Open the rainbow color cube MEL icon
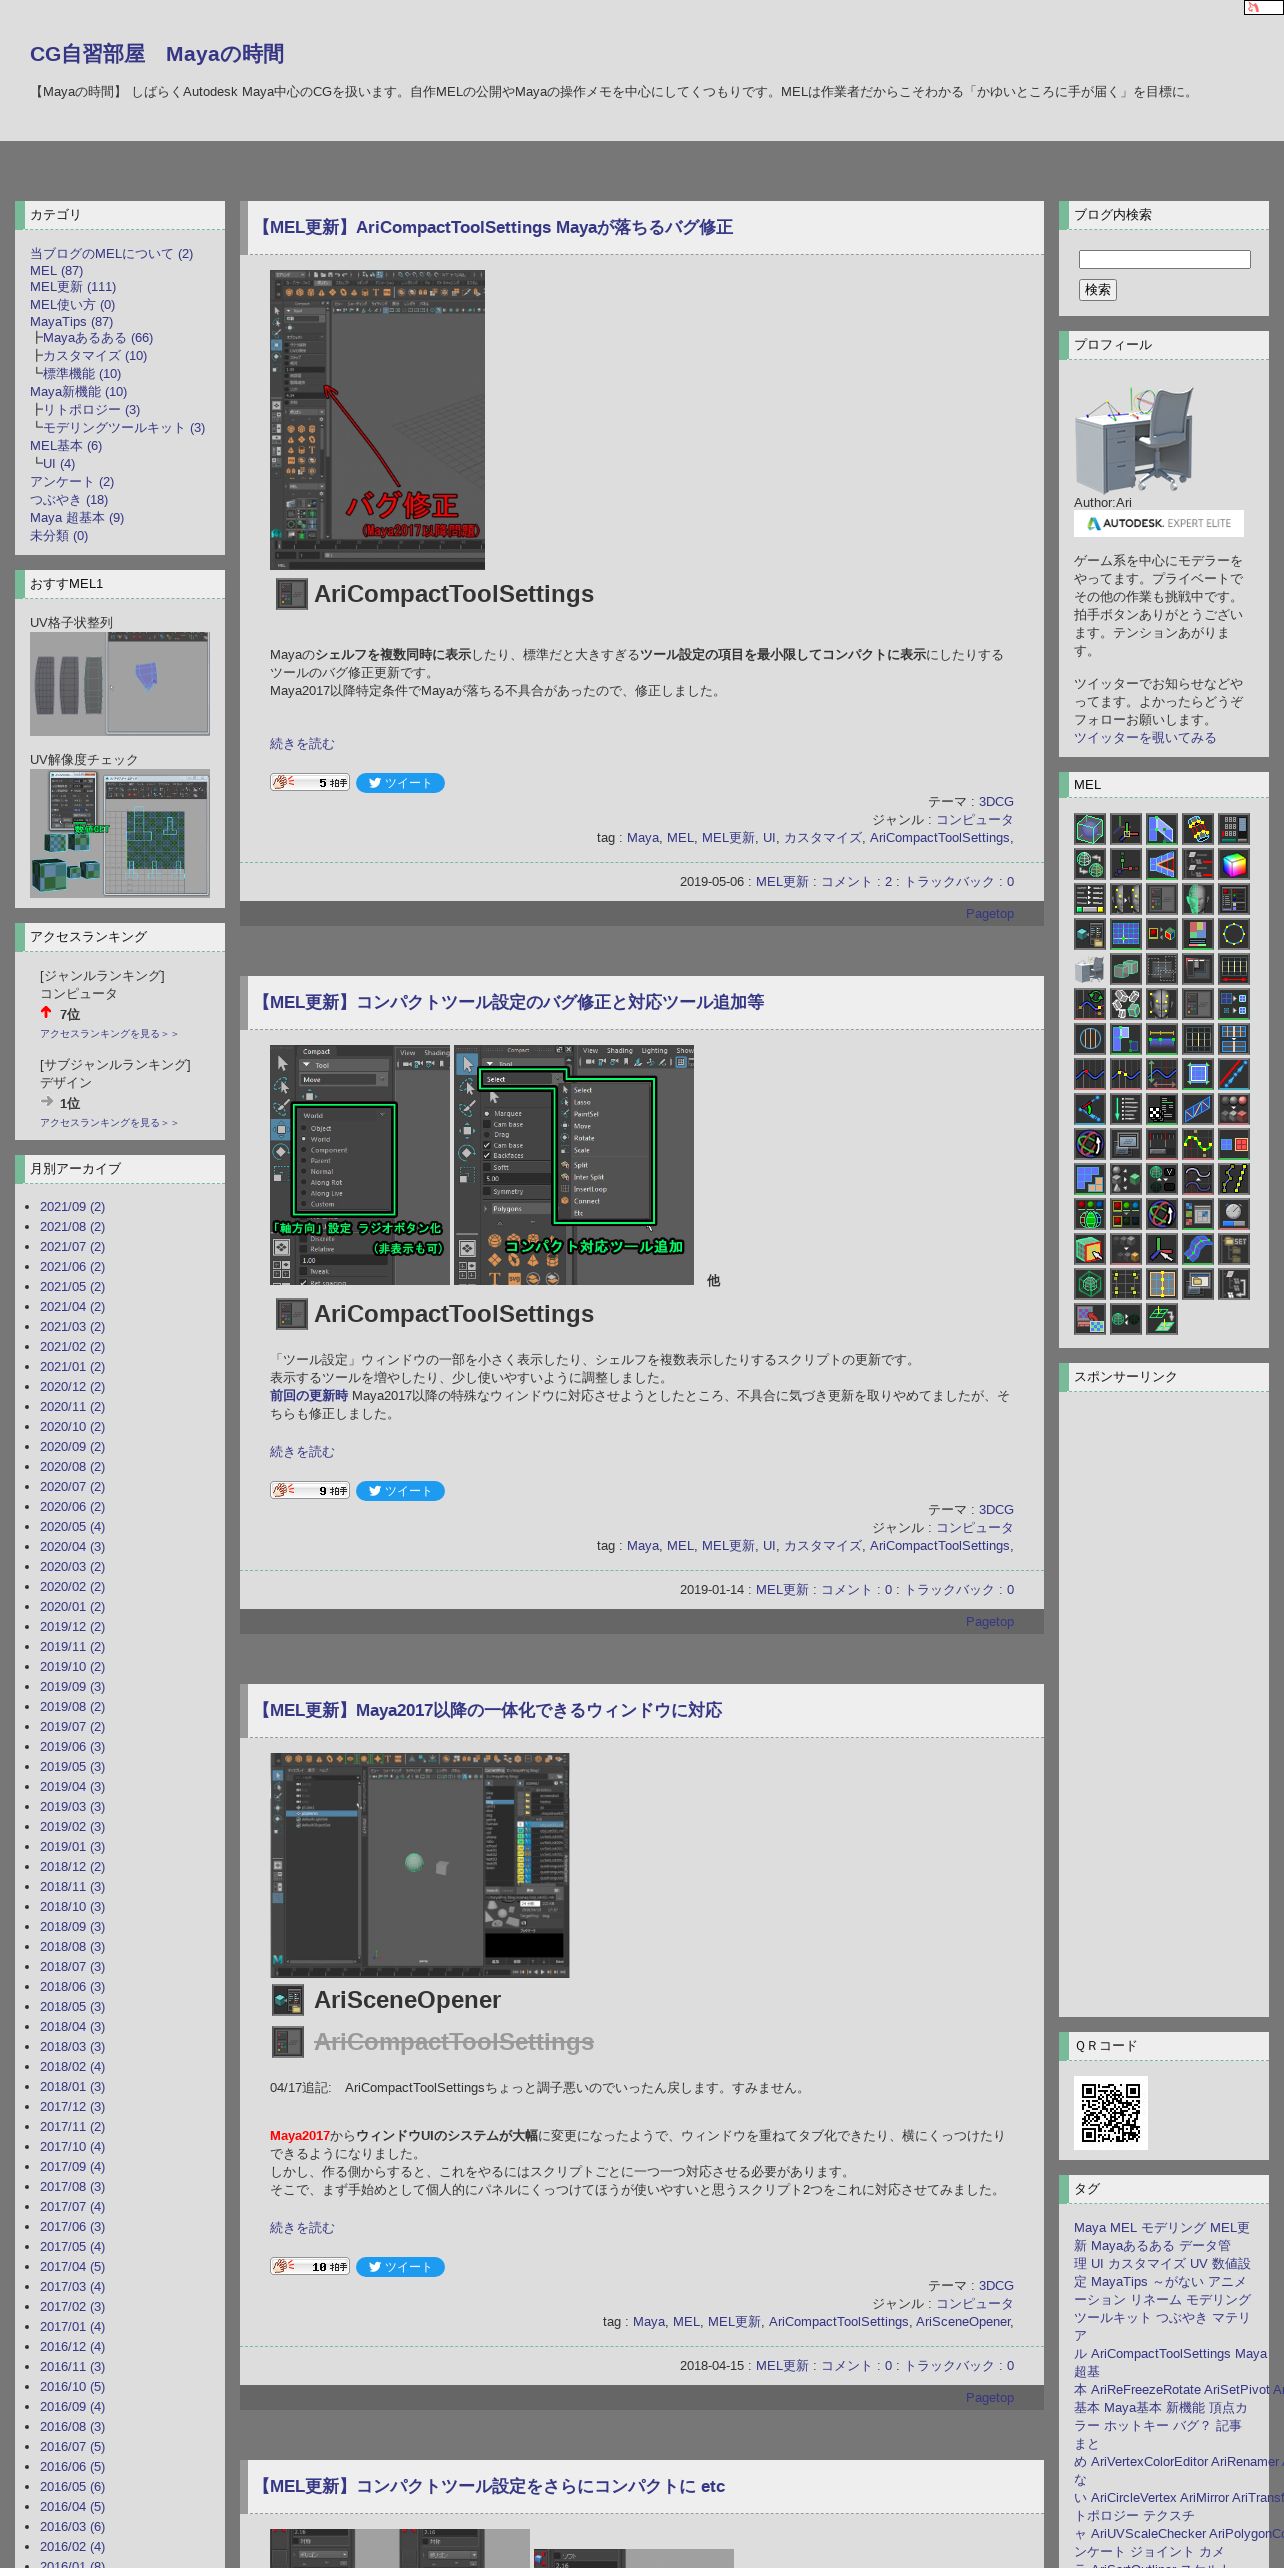This screenshot has width=1284, height=2568. (x=1234, y=864)
